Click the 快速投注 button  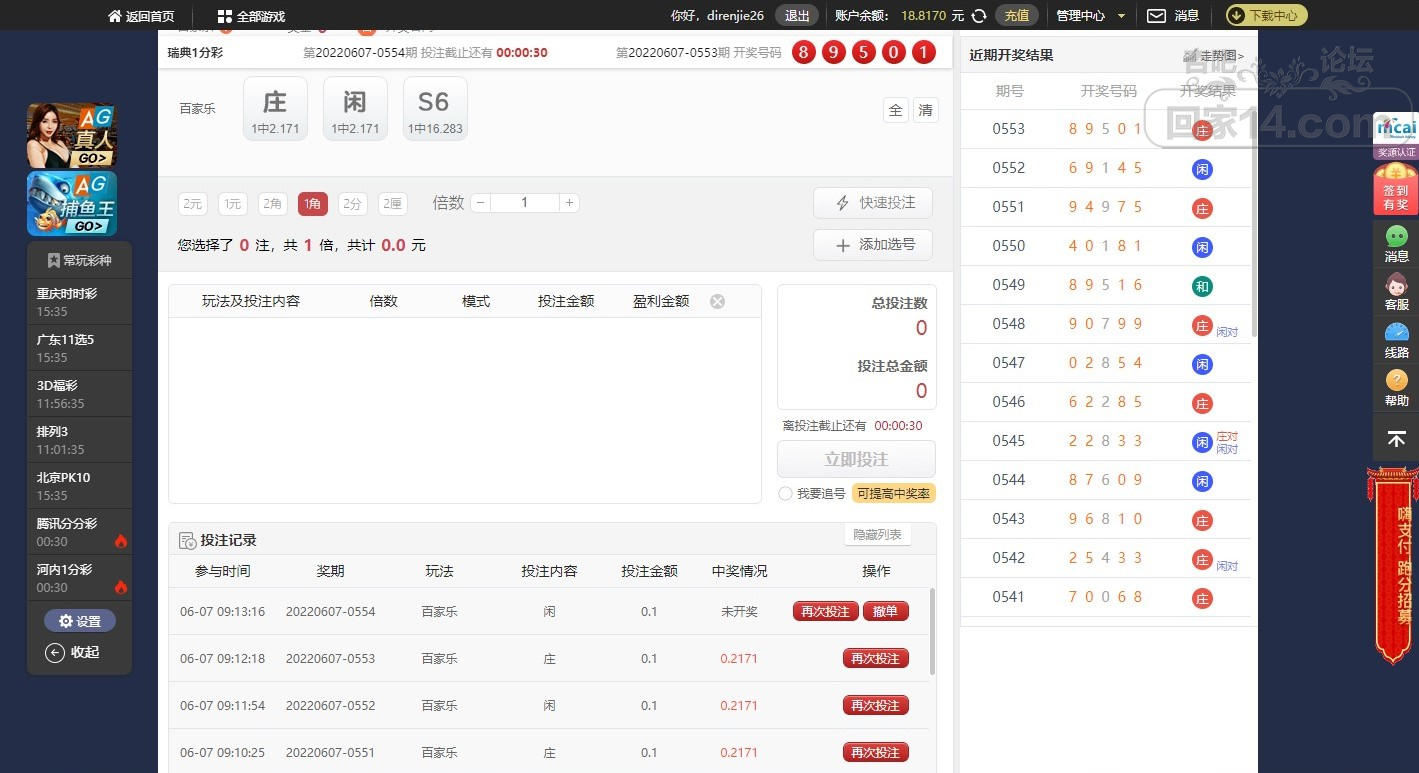[x=872, y=203]
